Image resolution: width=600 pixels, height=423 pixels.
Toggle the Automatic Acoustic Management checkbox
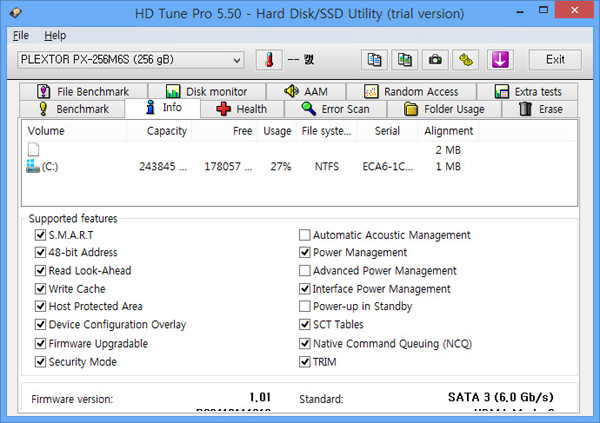point(305,235)
